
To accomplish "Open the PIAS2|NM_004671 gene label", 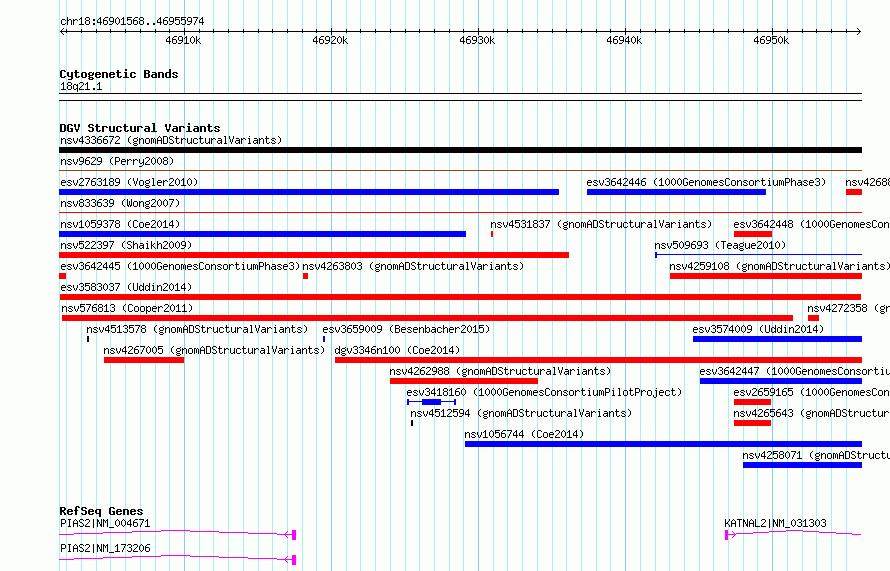I will (105, 523).
